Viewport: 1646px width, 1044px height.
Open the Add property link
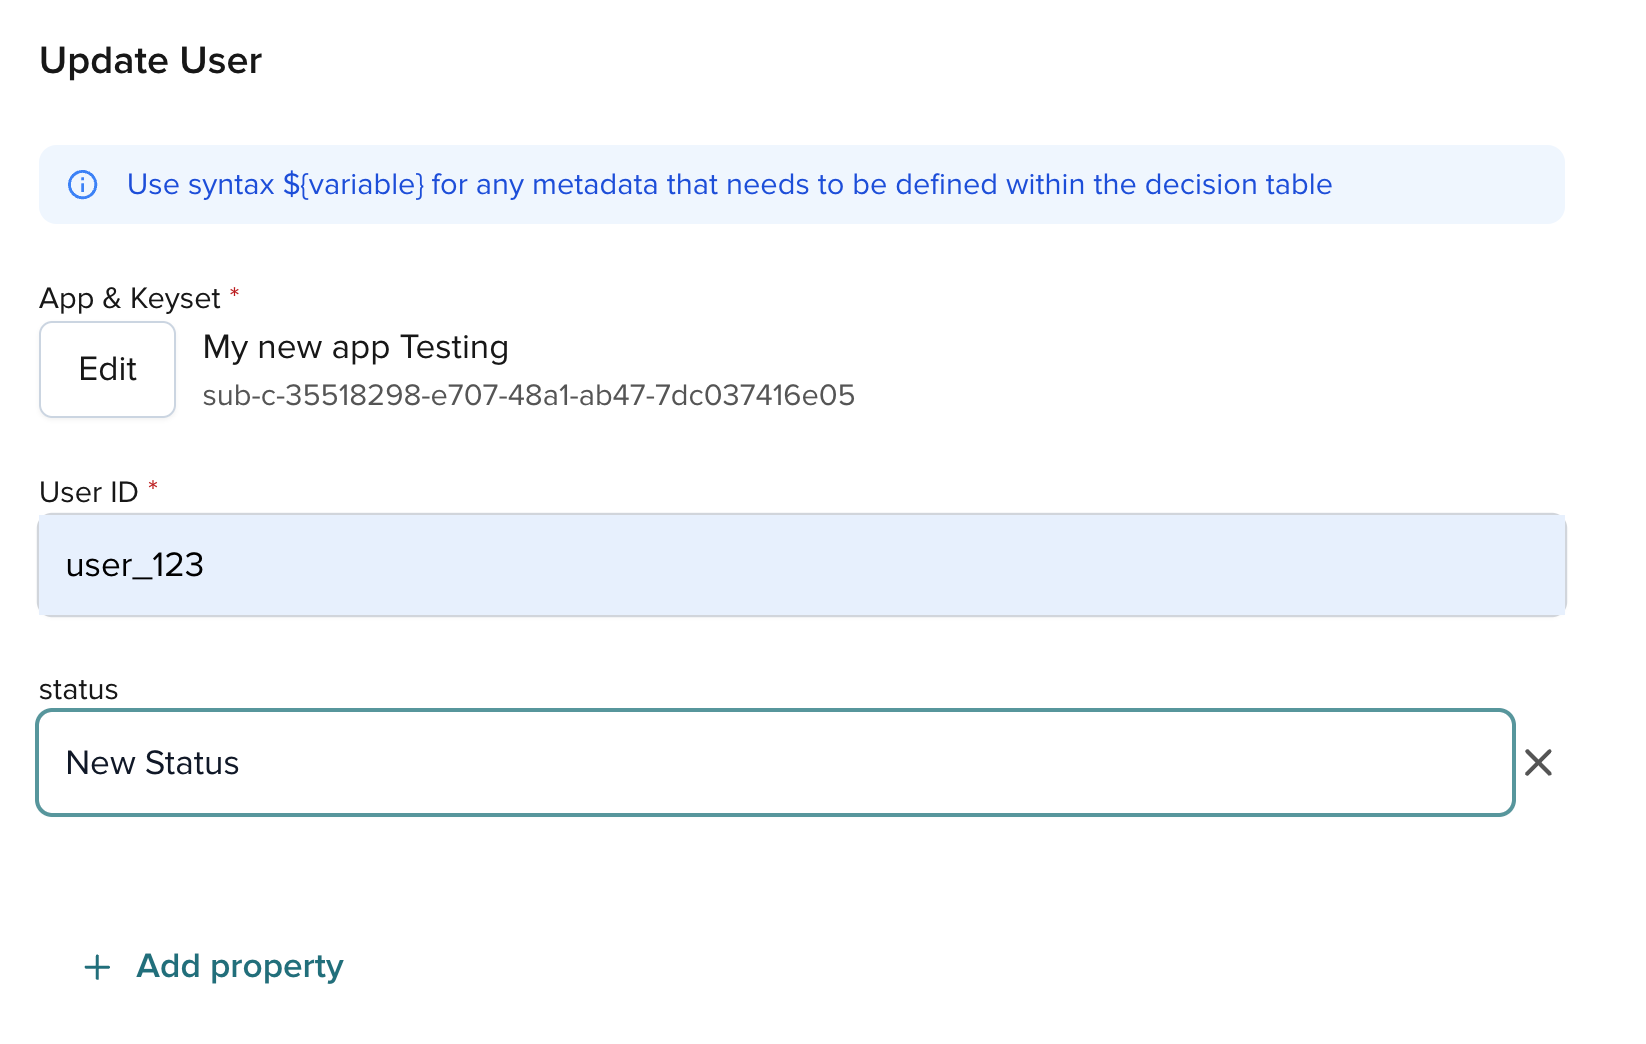[x=239, y=966]
